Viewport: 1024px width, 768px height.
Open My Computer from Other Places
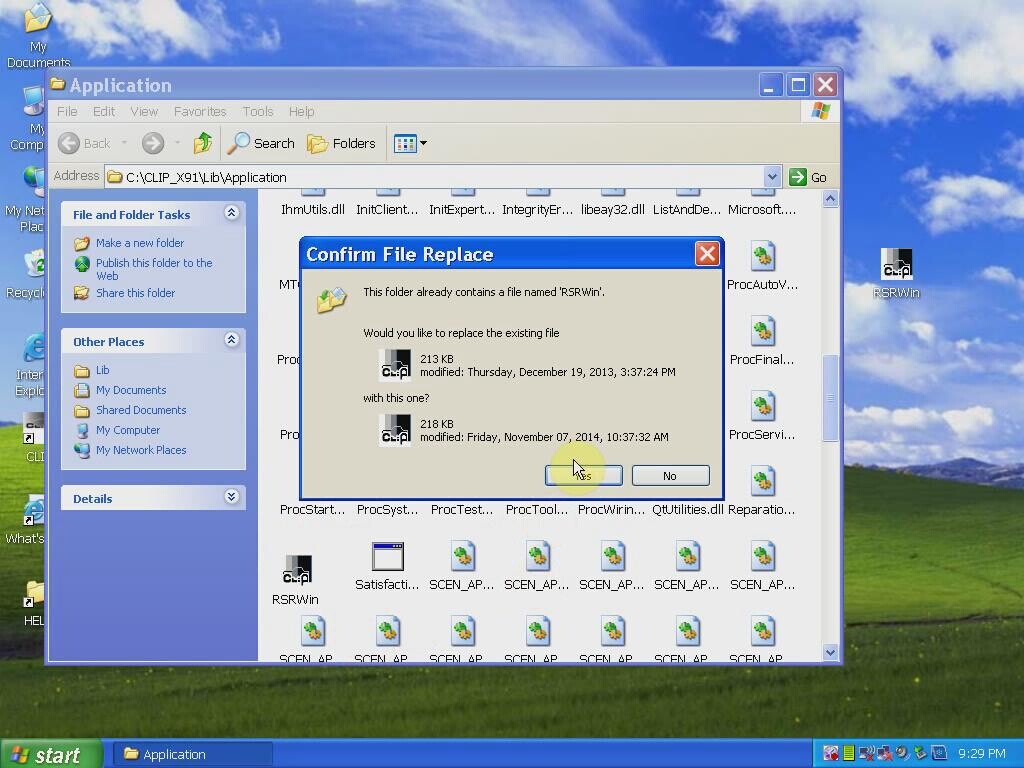point(128,430)
